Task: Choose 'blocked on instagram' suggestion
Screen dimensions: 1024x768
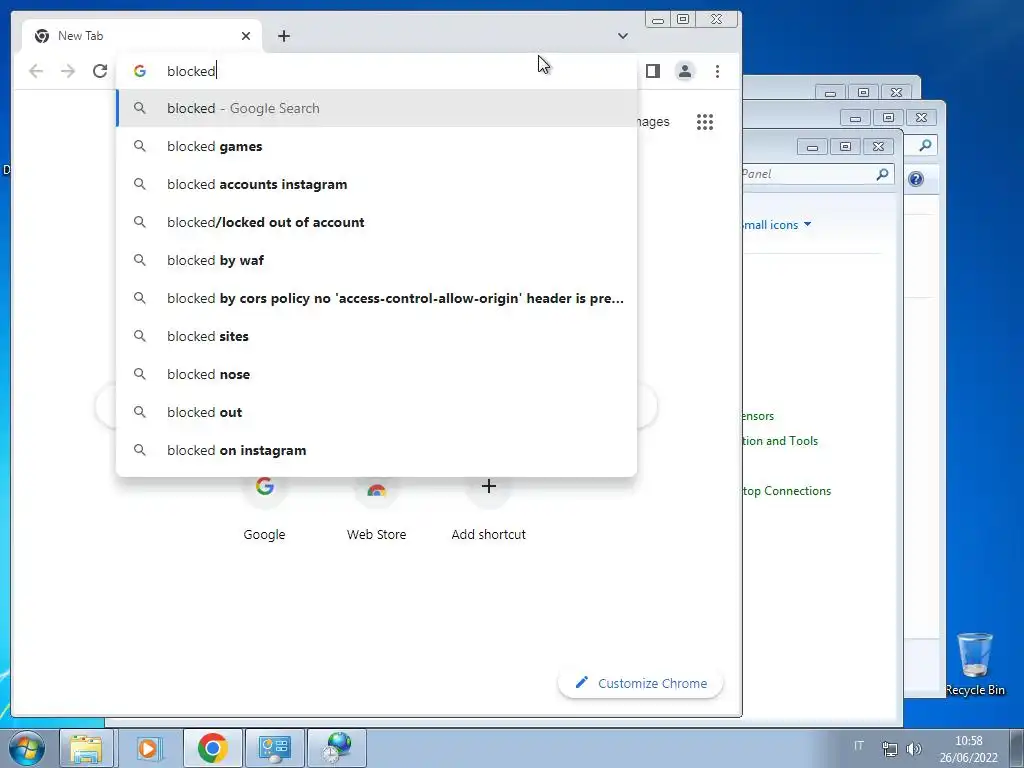Action: tap(376, 450)
